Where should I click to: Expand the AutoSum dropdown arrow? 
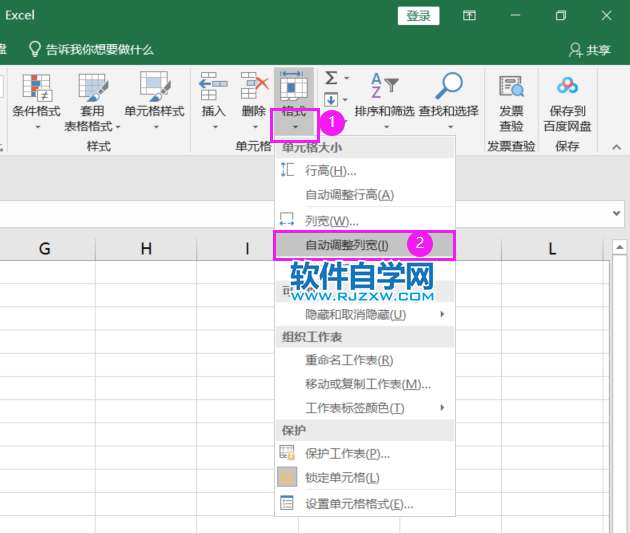tap(346, 78)
